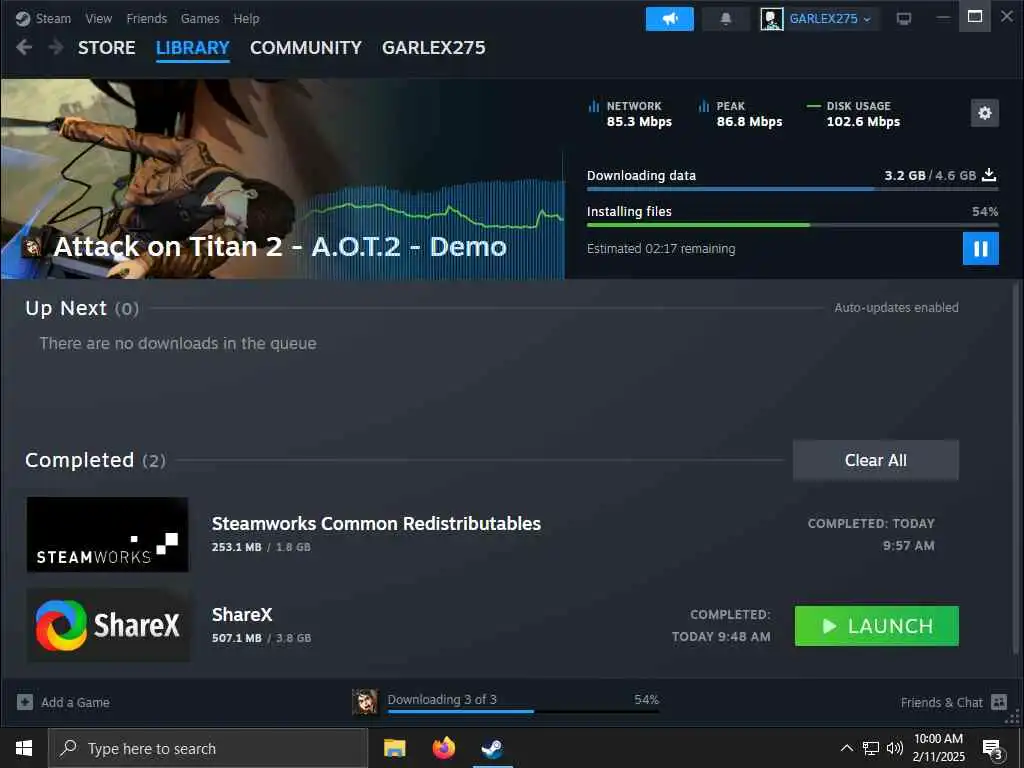Pause the Attack on Titan 2 download
The width and height of the screenshot is (1024, 768).
[981, 249]
